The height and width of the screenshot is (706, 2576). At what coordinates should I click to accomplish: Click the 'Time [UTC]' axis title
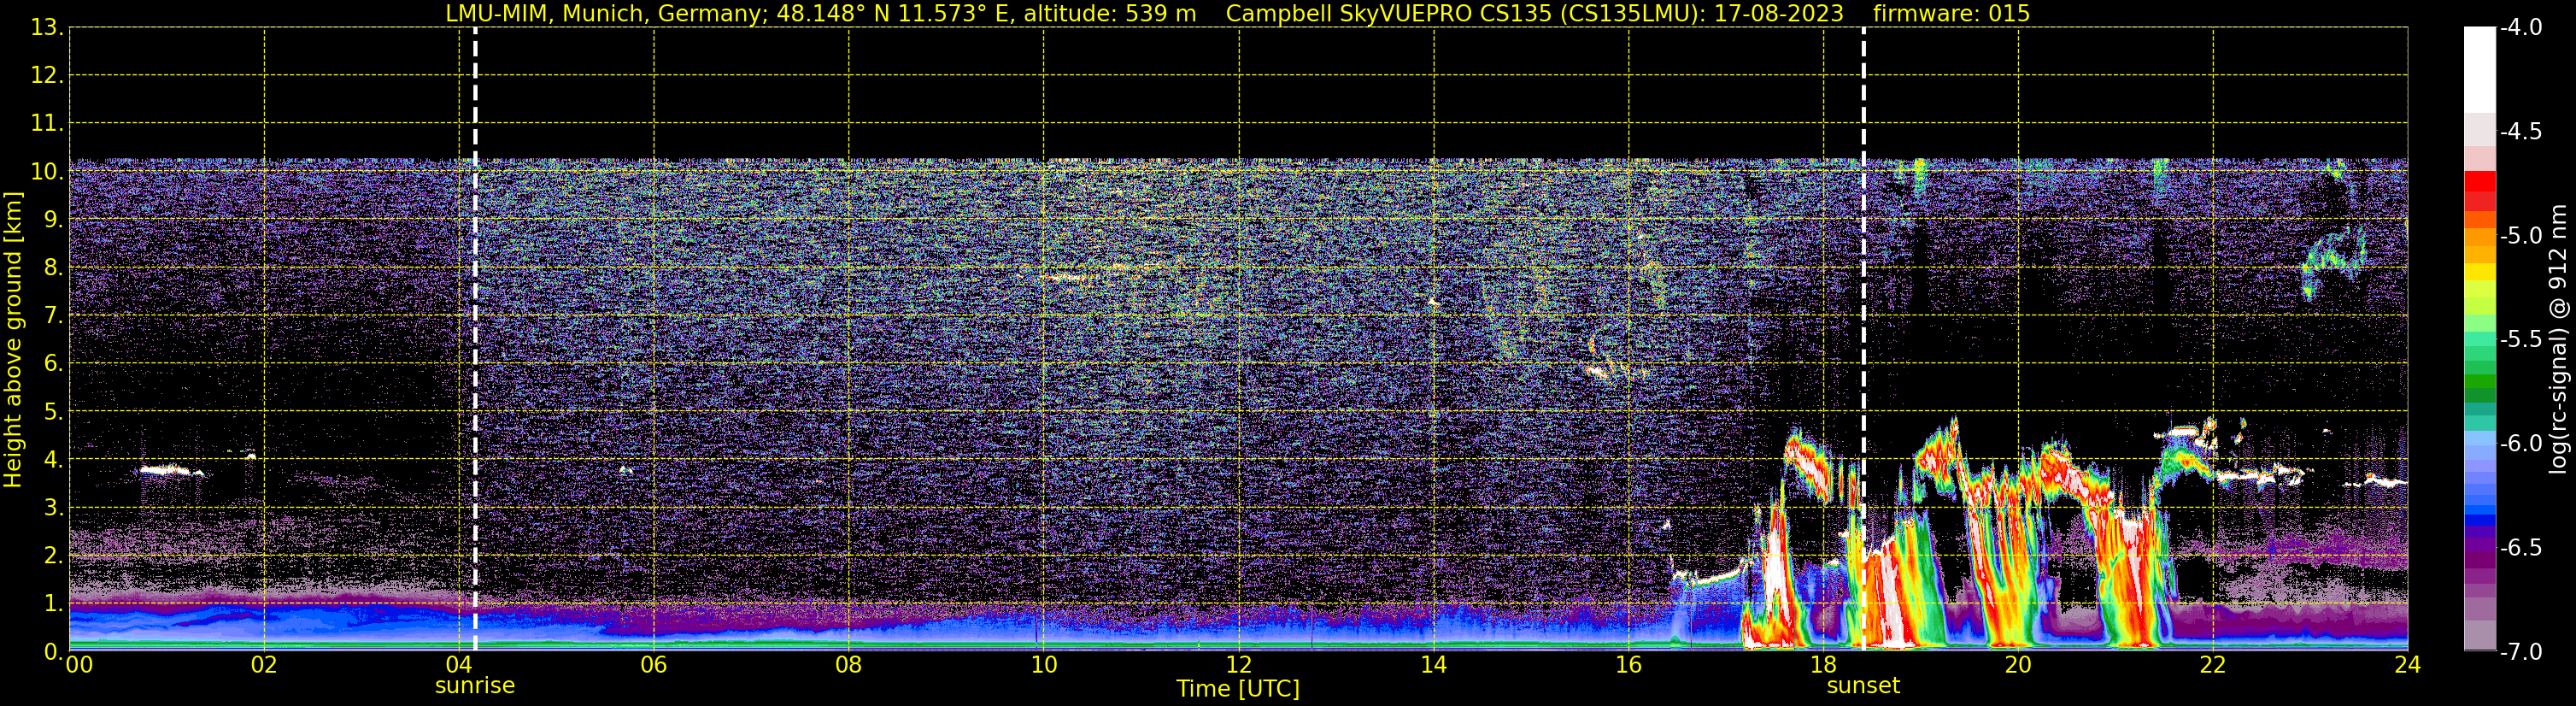pyautogui.click(x=1238, y=689)
